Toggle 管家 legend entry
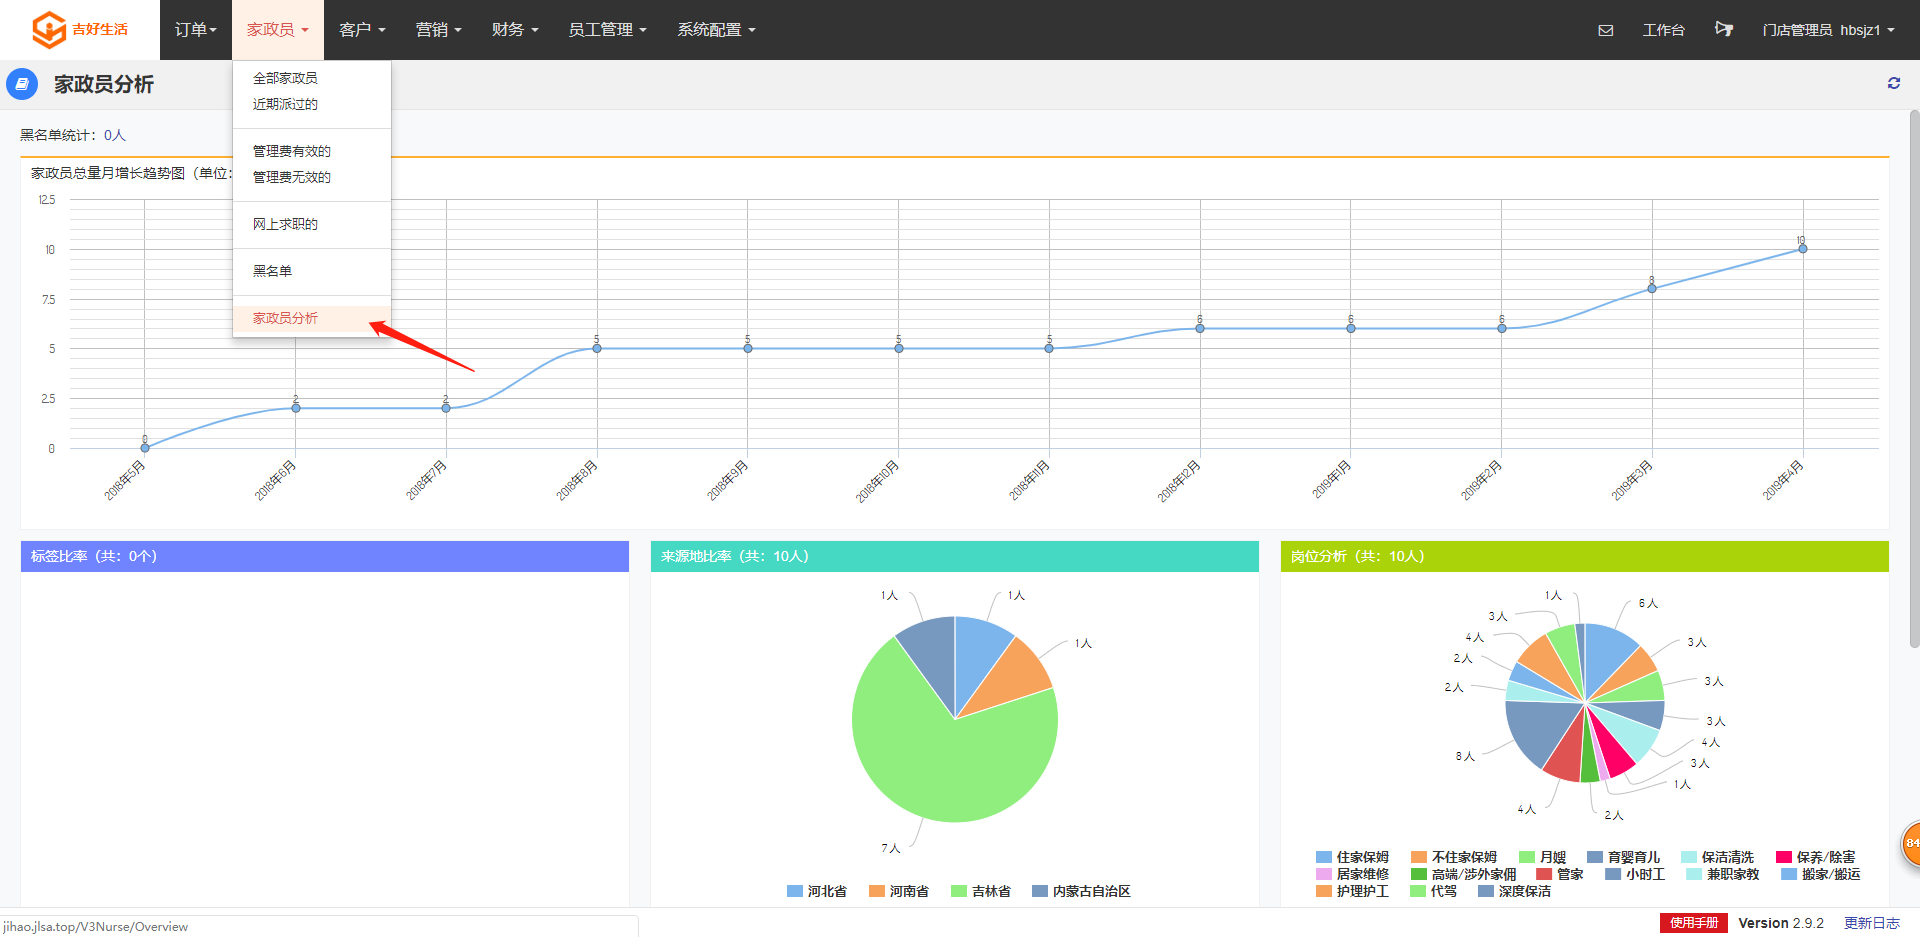 coord(1560,874)
